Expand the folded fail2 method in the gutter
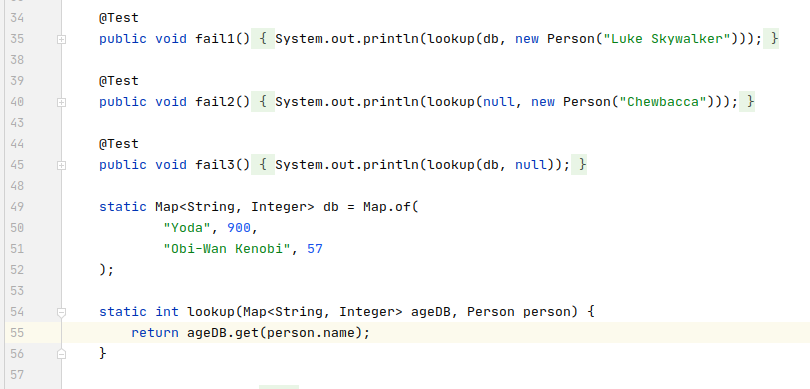Image resolution: width=810 pixels, height=389 pixels. [61, 102]
